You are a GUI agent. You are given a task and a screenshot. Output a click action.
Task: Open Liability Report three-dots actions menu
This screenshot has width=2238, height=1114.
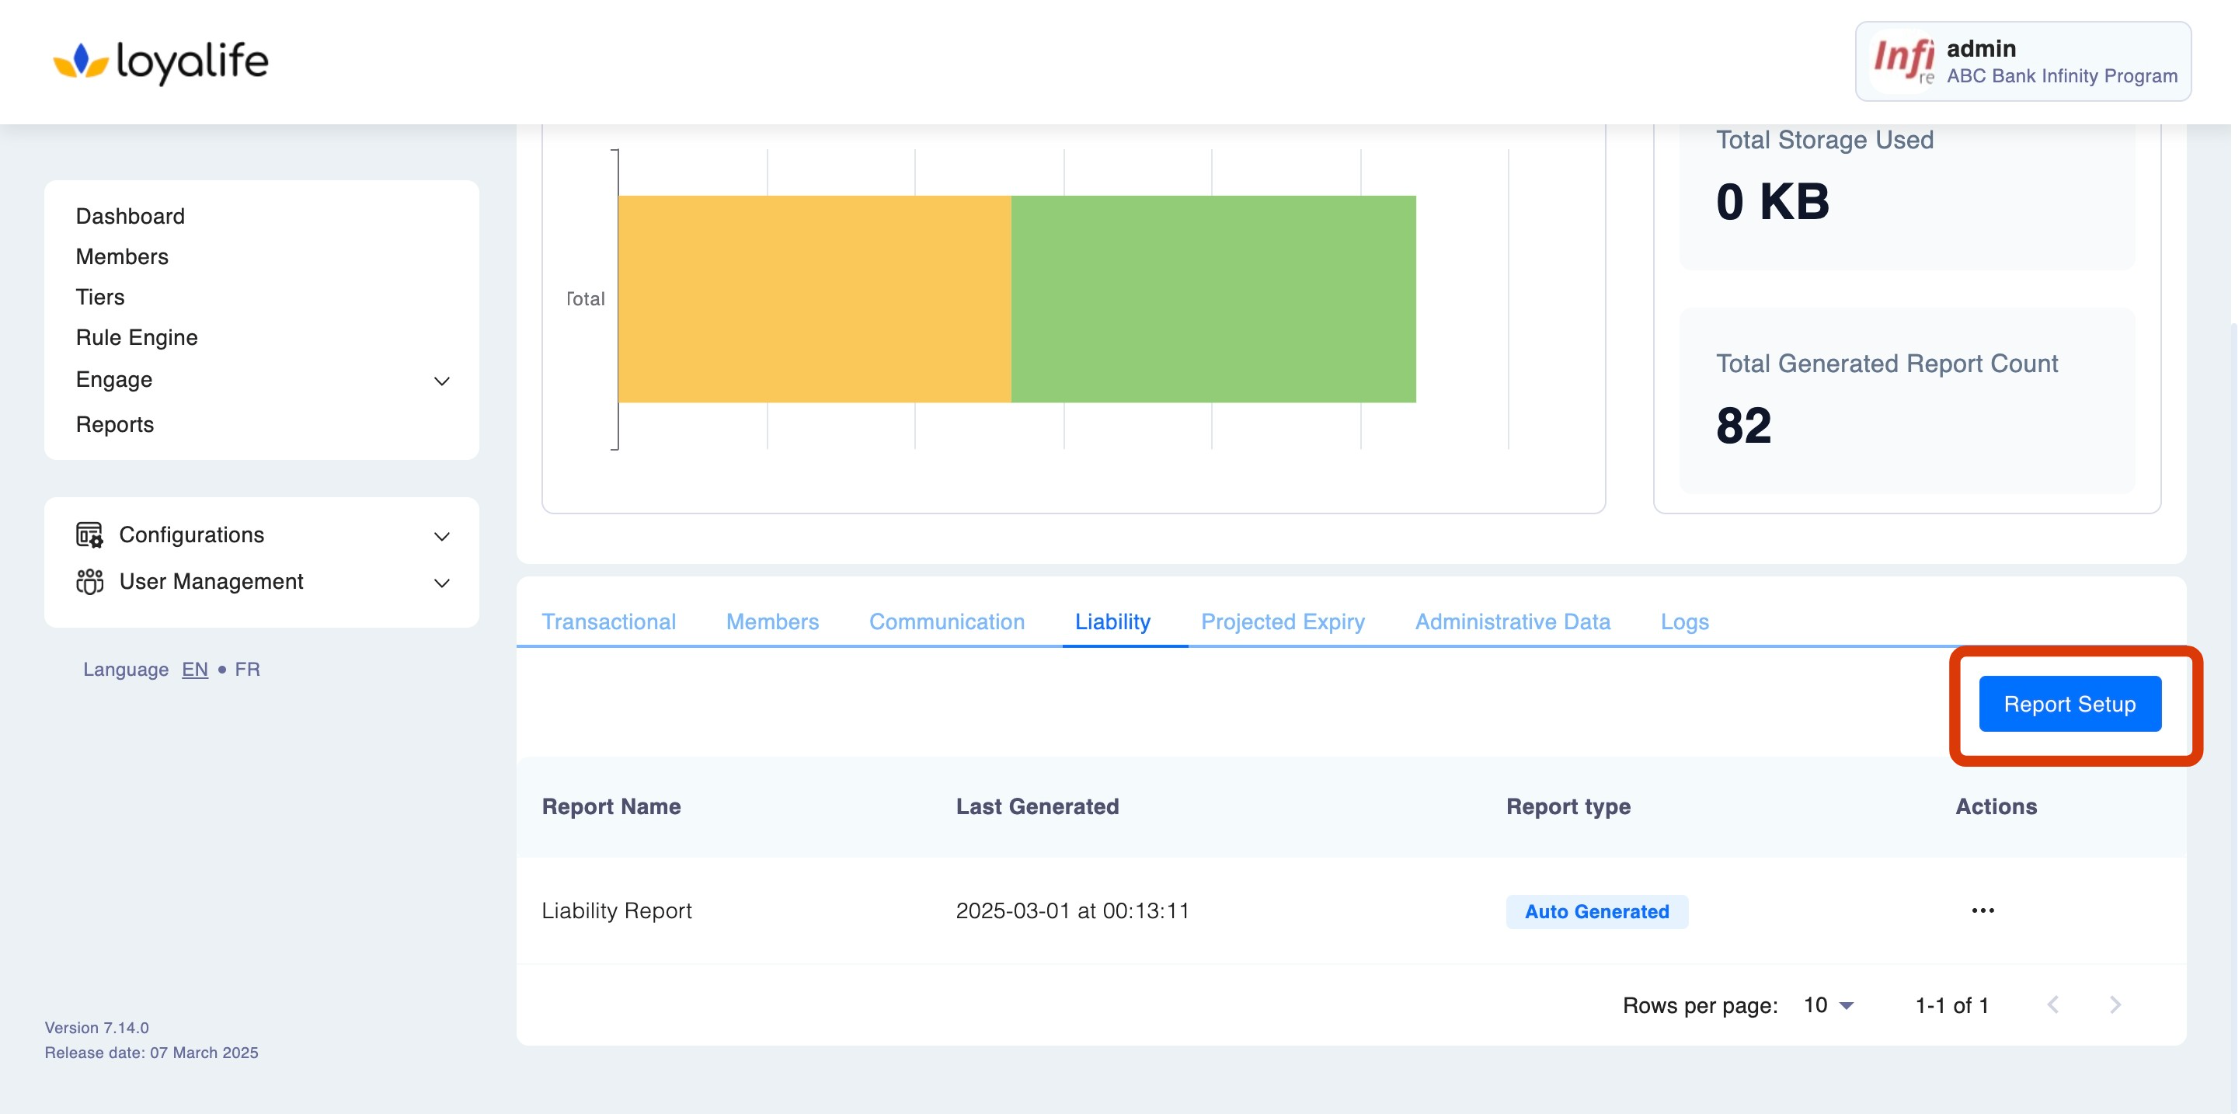pyautogui.click(x=1982, y=910)
